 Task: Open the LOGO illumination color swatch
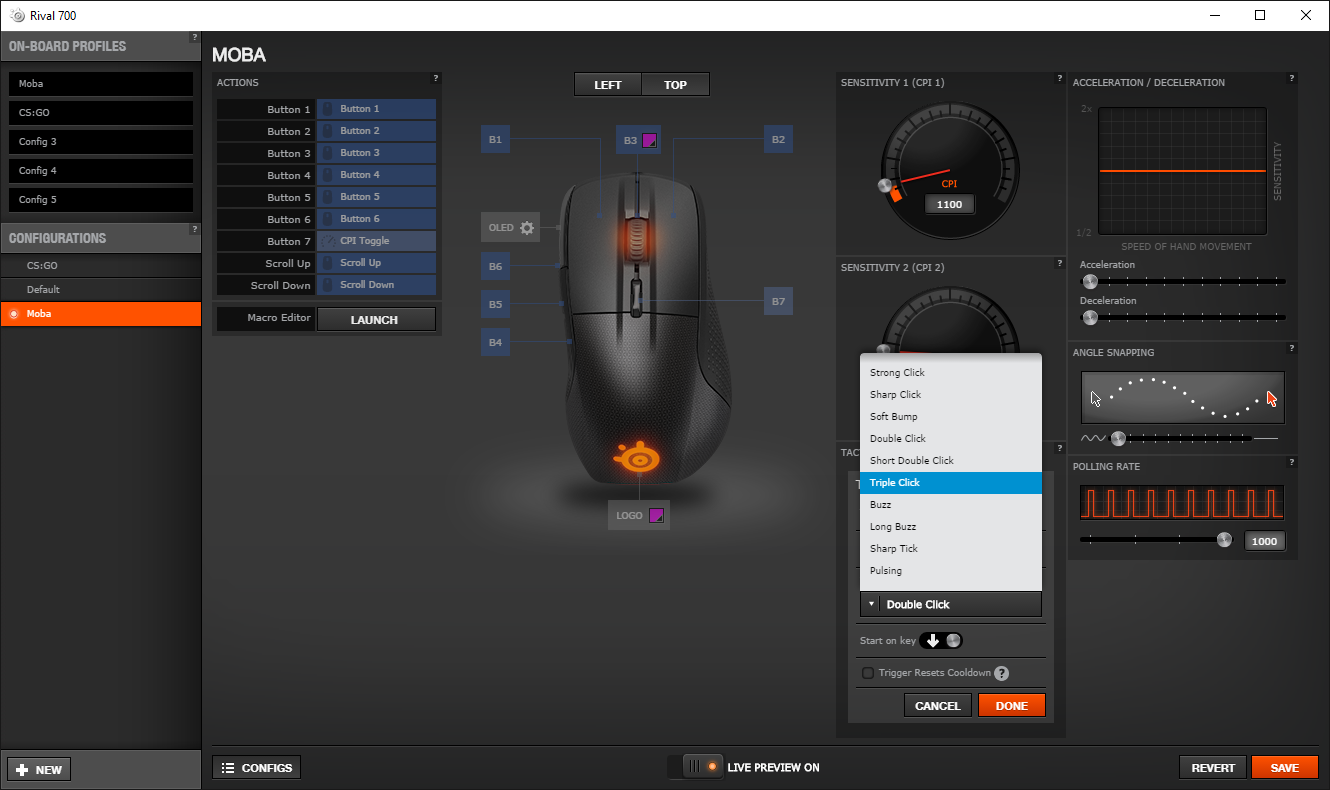[656, 516]
